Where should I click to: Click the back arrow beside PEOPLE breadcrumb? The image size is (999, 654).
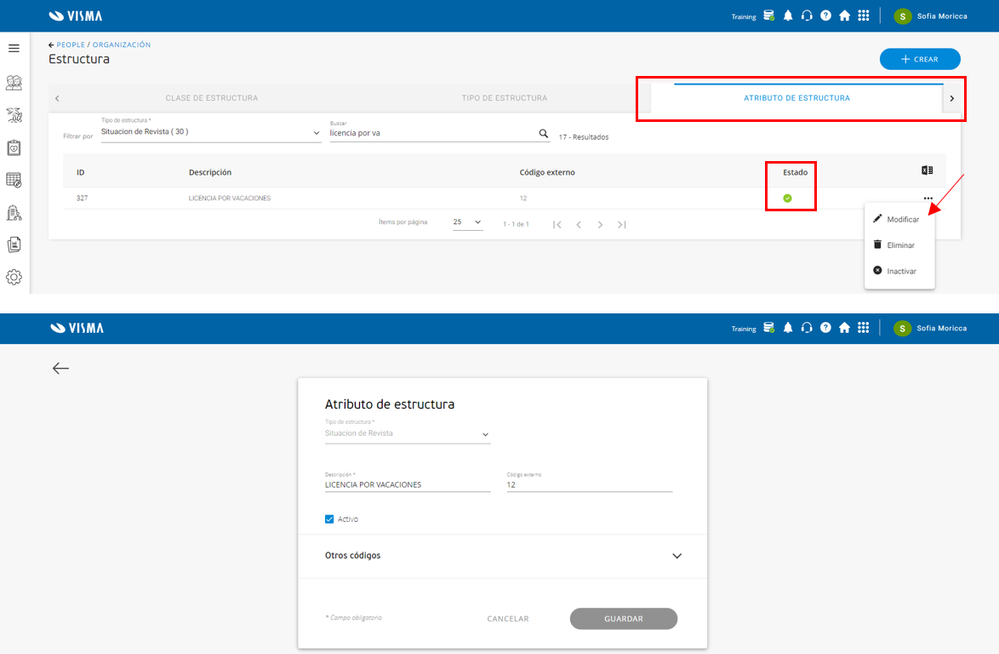pos(51,45)
